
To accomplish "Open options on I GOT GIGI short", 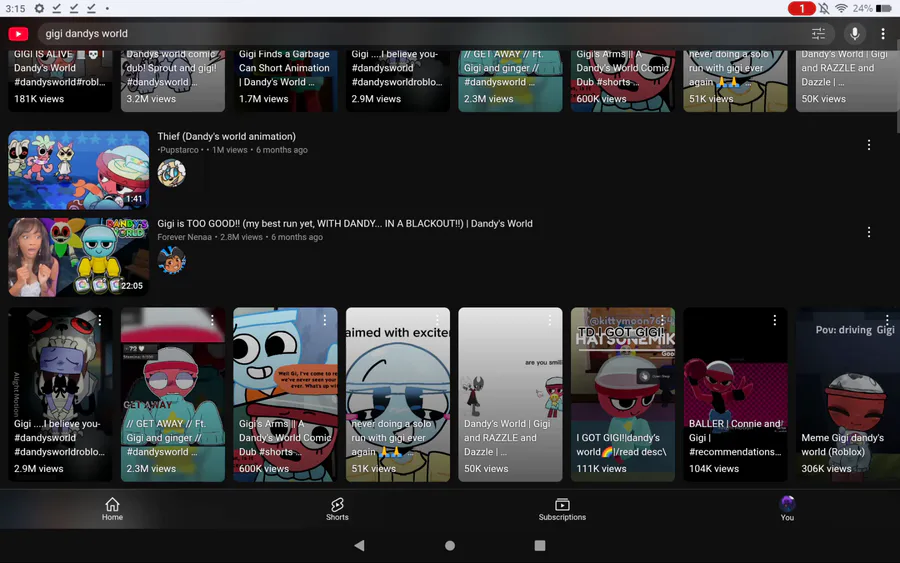I will 662,320.
